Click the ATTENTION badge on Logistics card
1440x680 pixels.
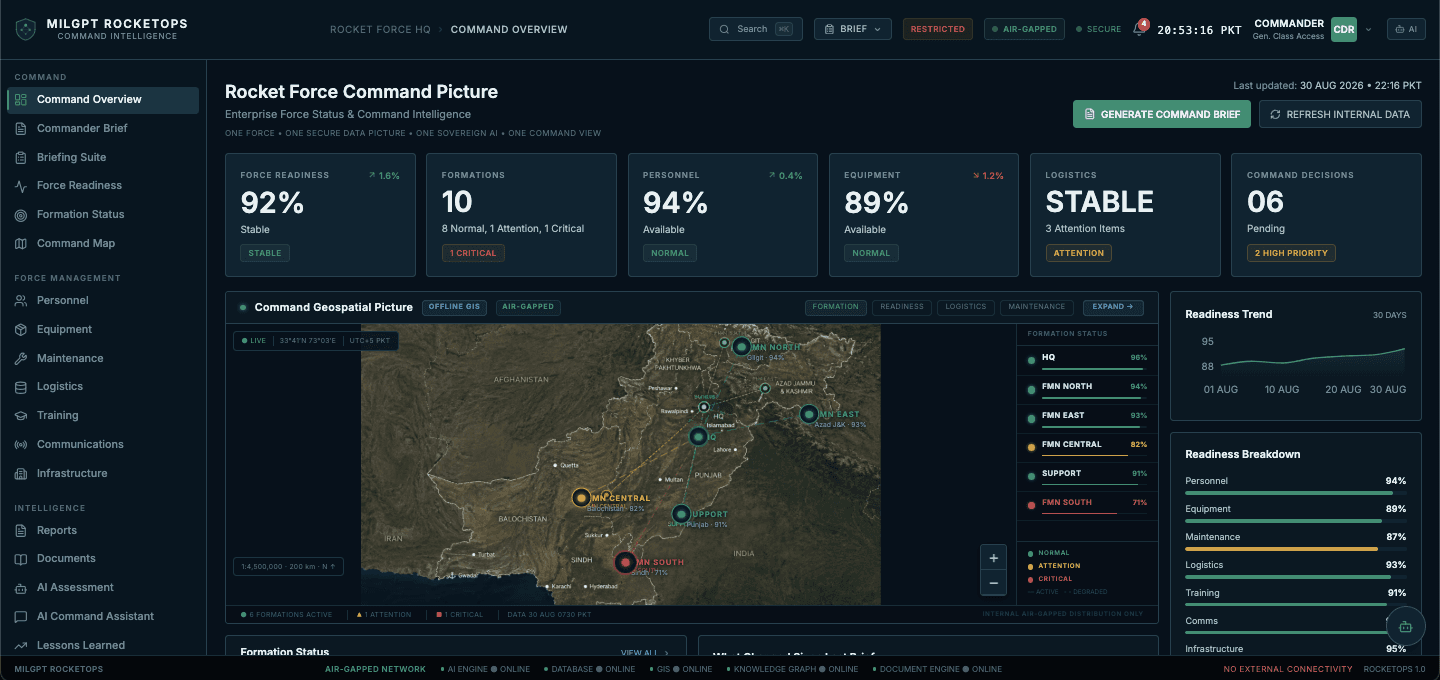(x=1079, y=253)
